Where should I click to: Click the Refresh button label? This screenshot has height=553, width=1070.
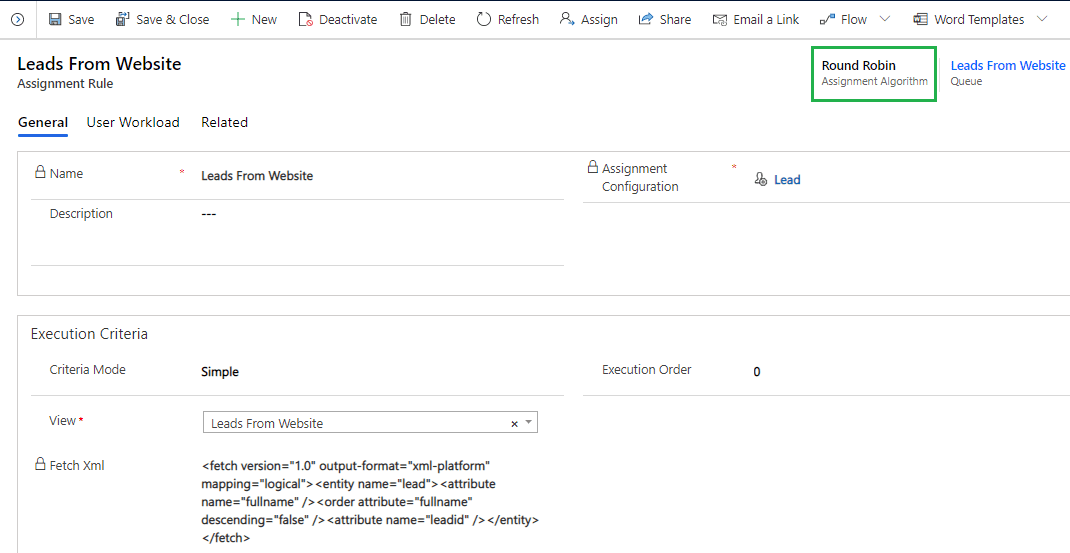click(519, 20)
